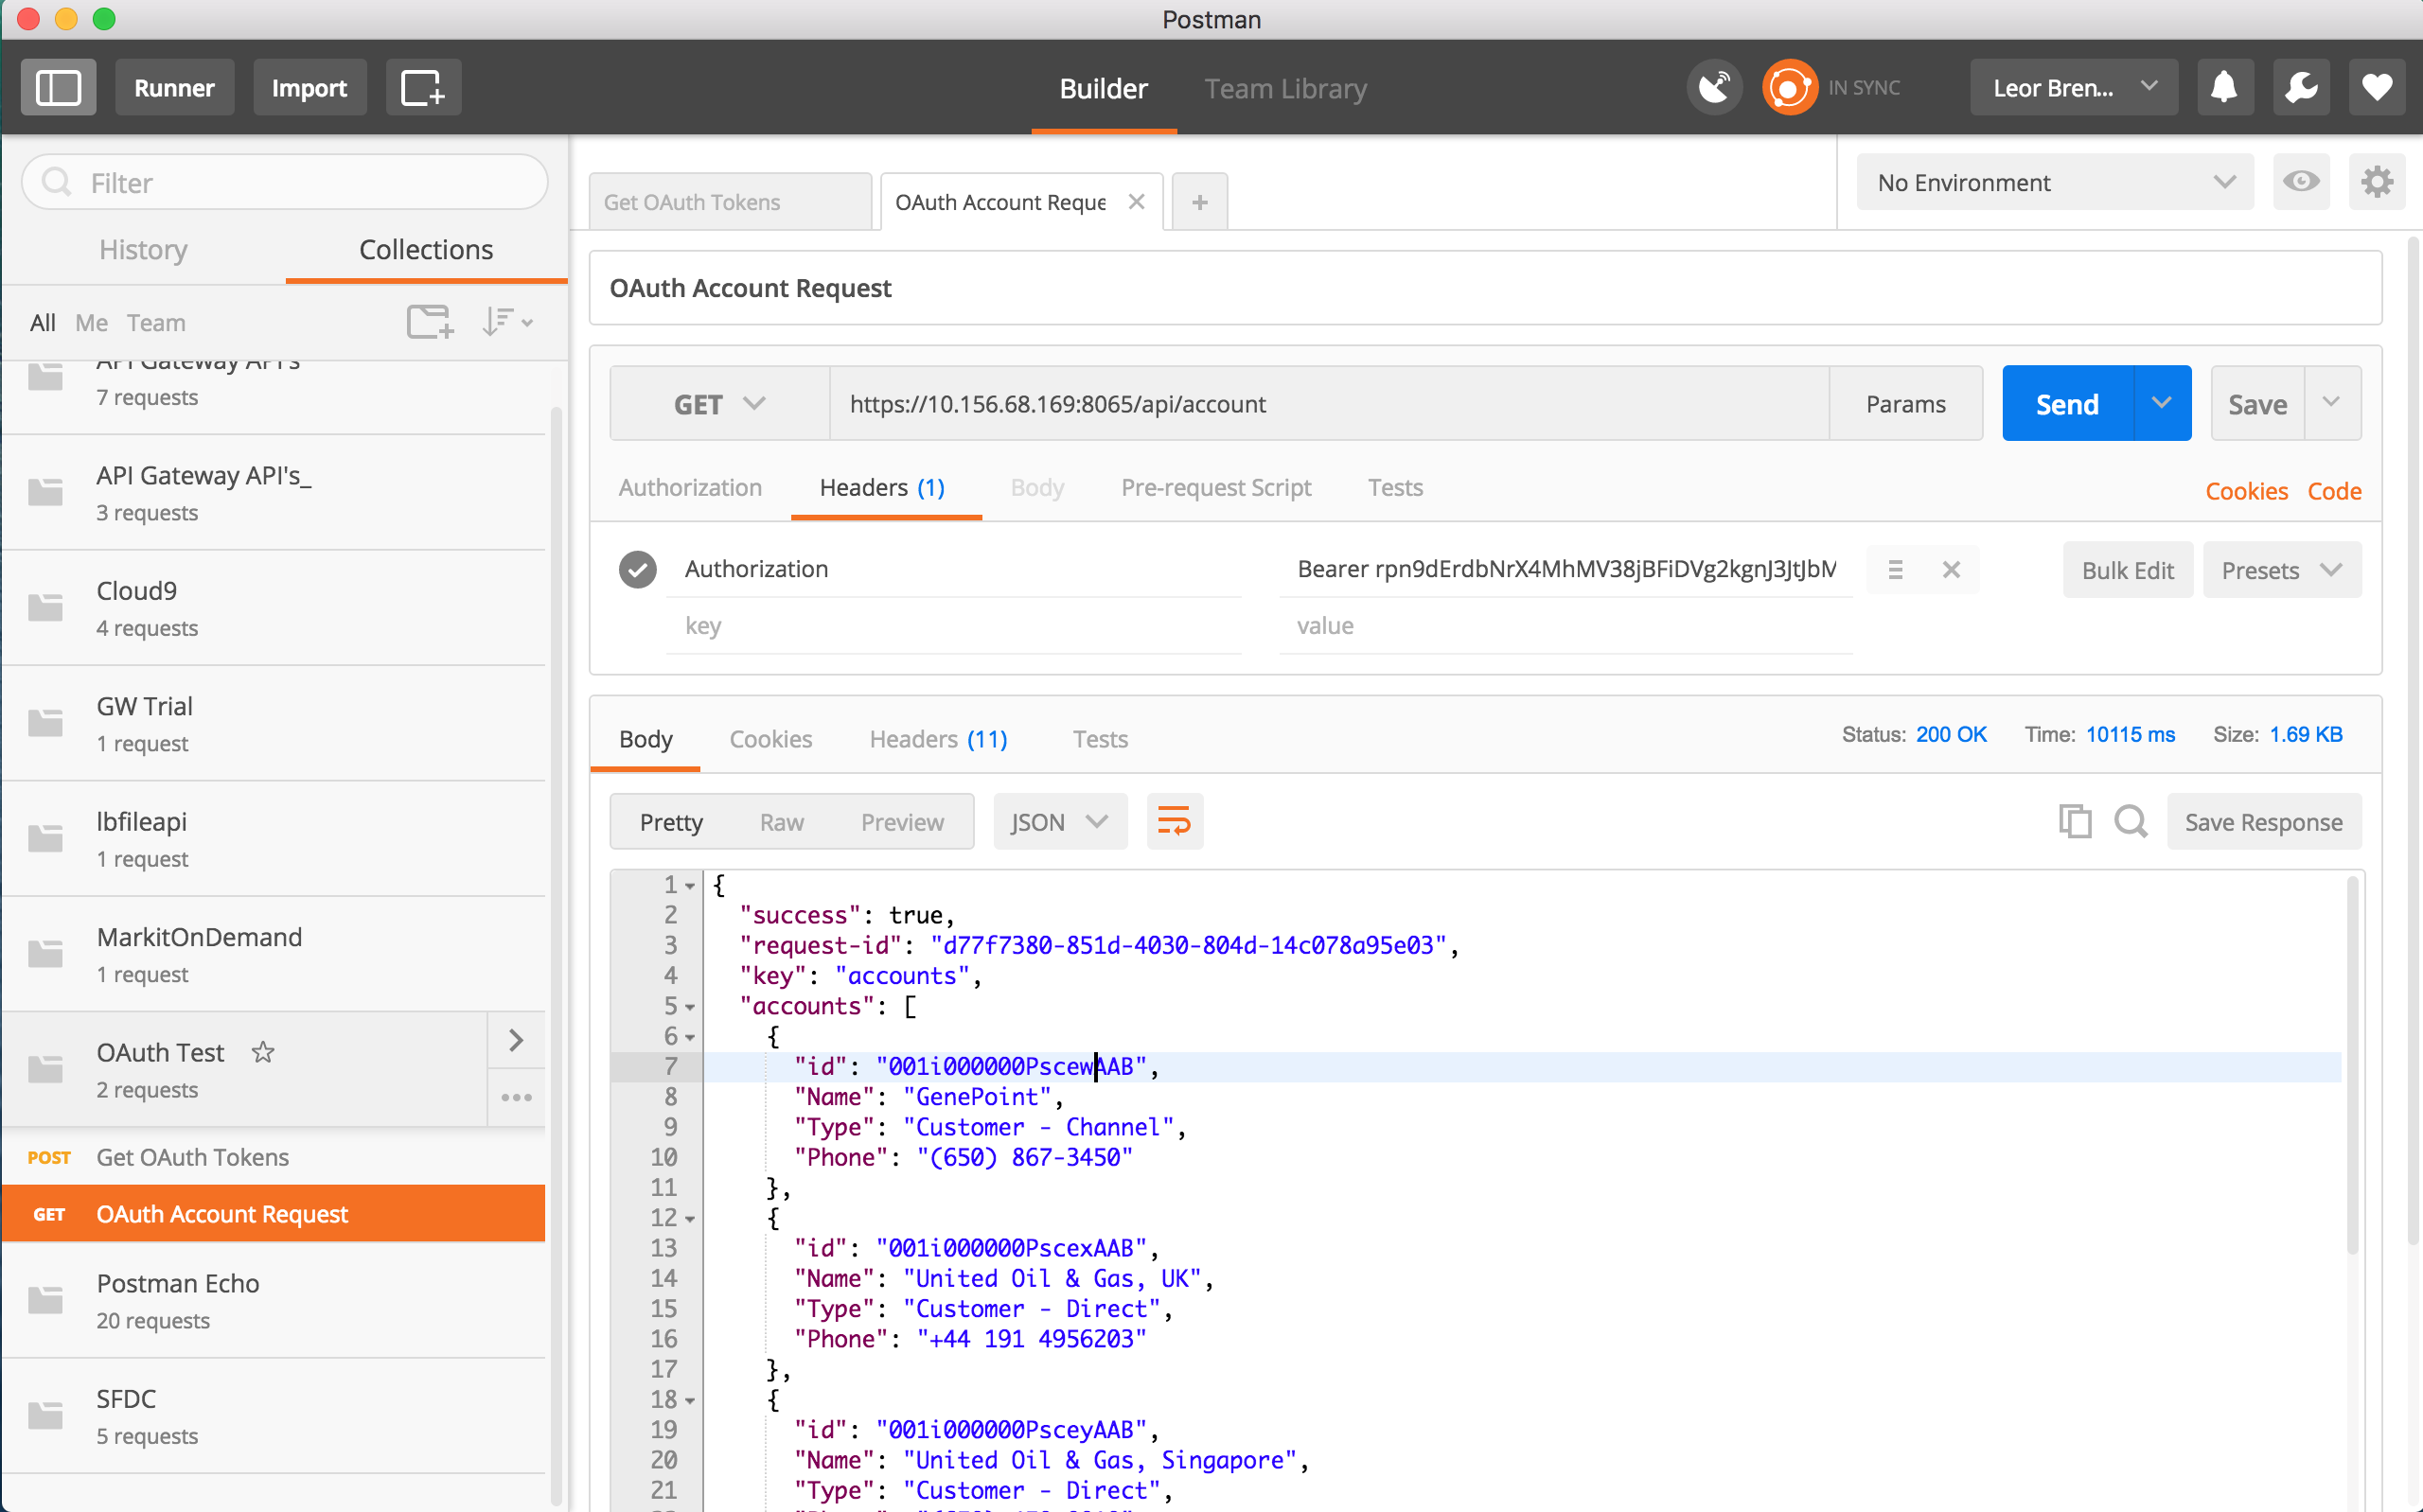Open the notifications bell
This screenshot has width=2423, height=1512.
click(x=2224, y=88)
